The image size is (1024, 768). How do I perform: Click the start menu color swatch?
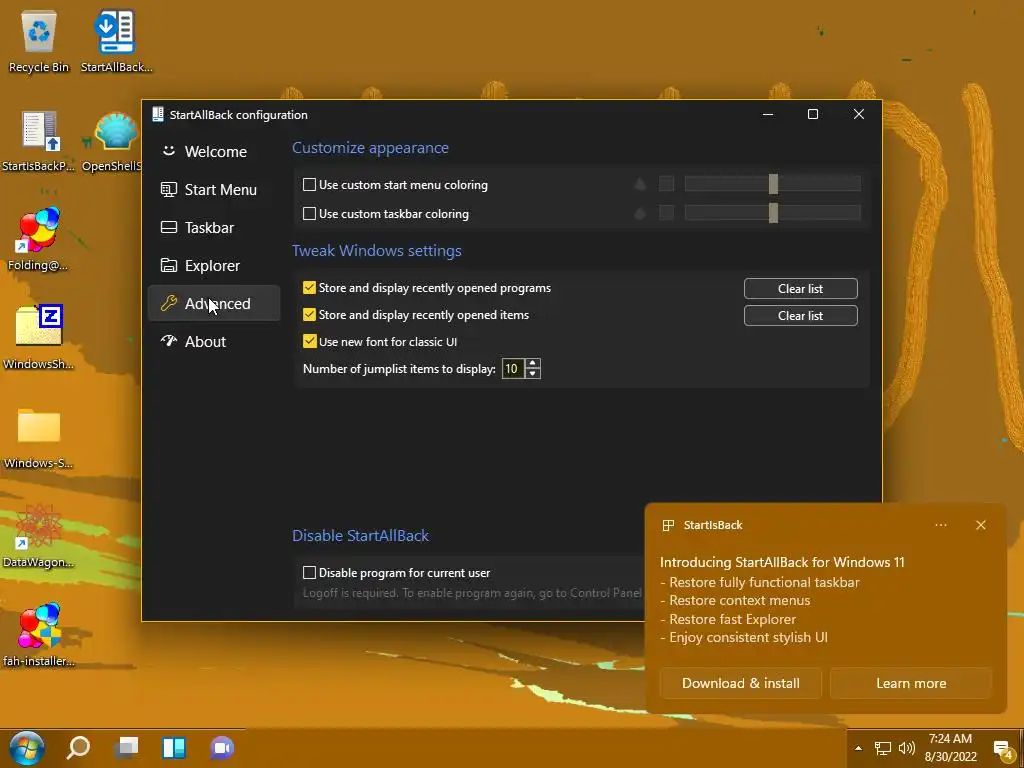(x=666, y=184)
